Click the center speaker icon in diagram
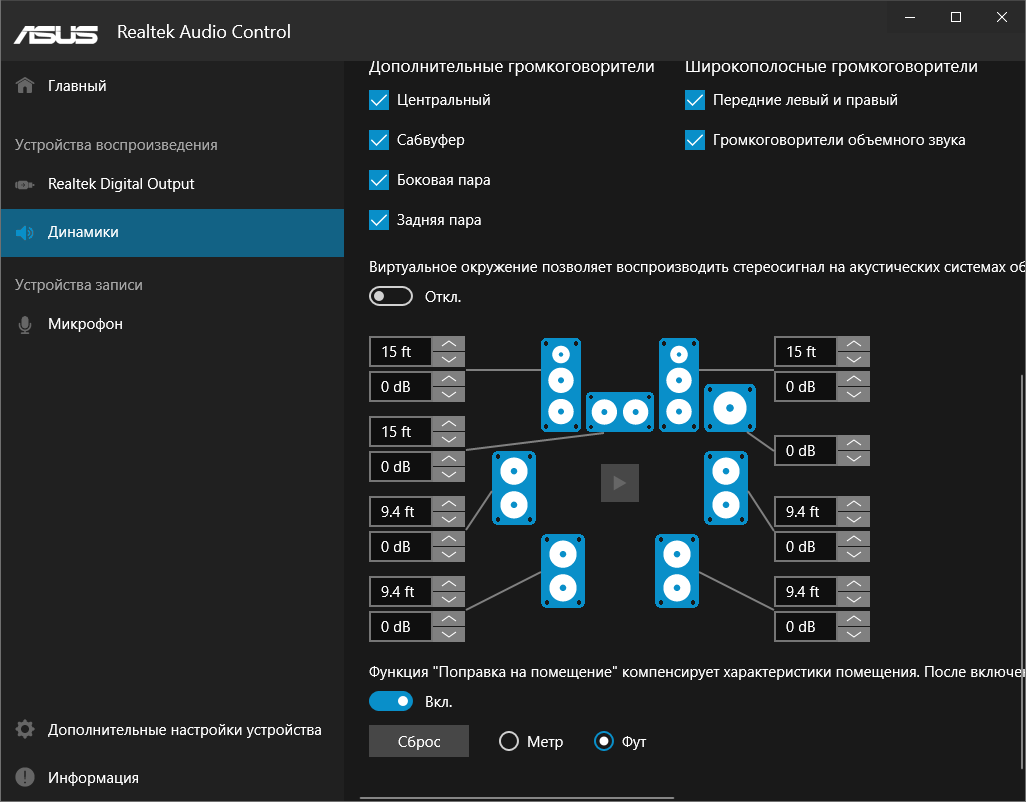This screenshot has height=802, width=1026. [x=619, y=411]
